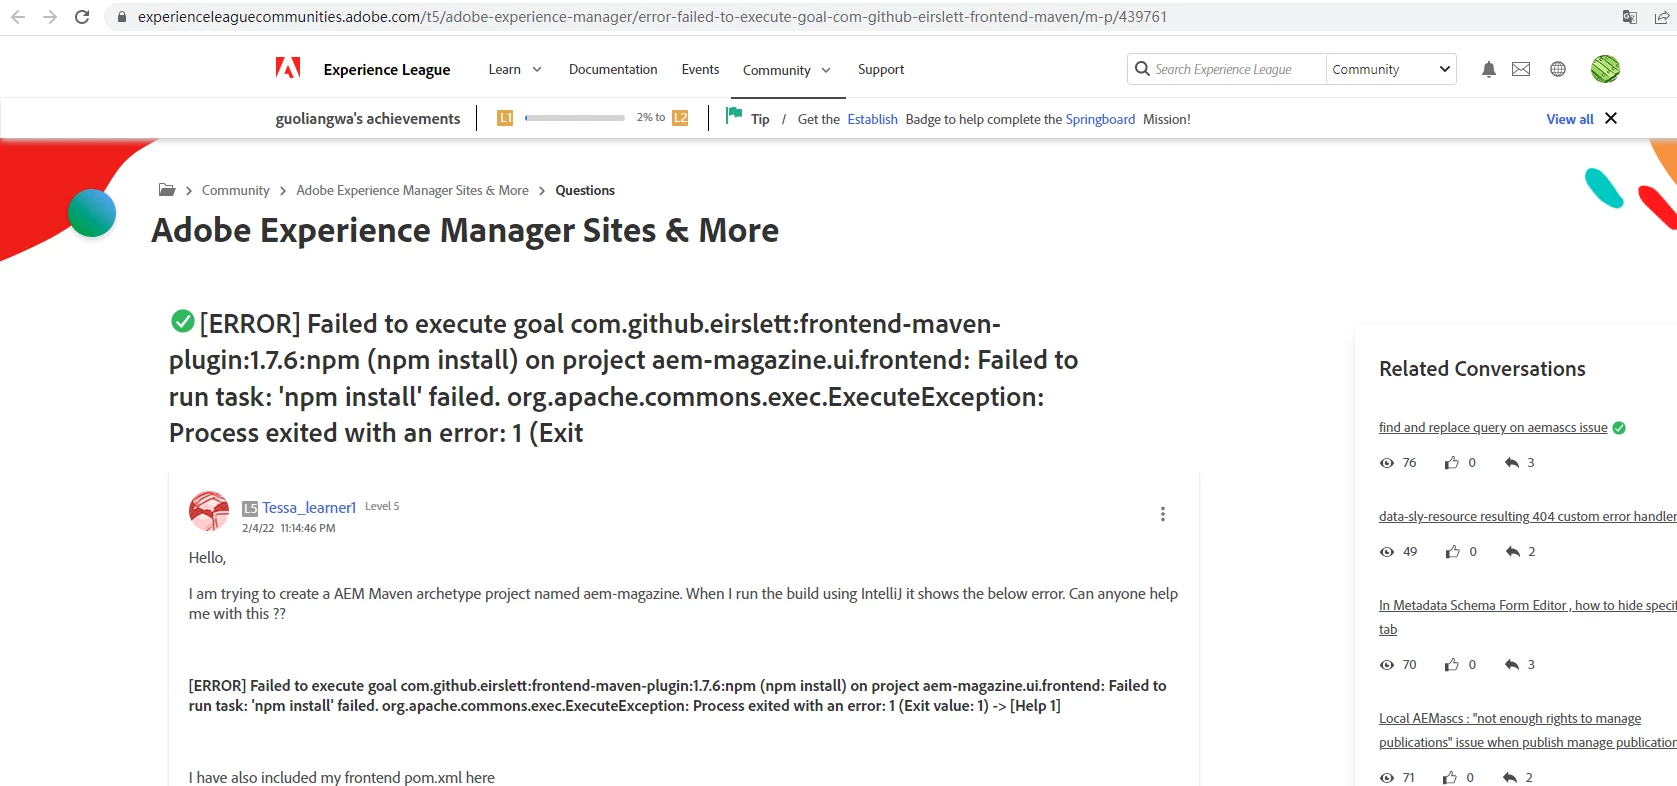Viewport: 1677px width, 786px height.
Task: Click likes thumb icon for data-sly-resource post
Action: (x=1453, y=552)
